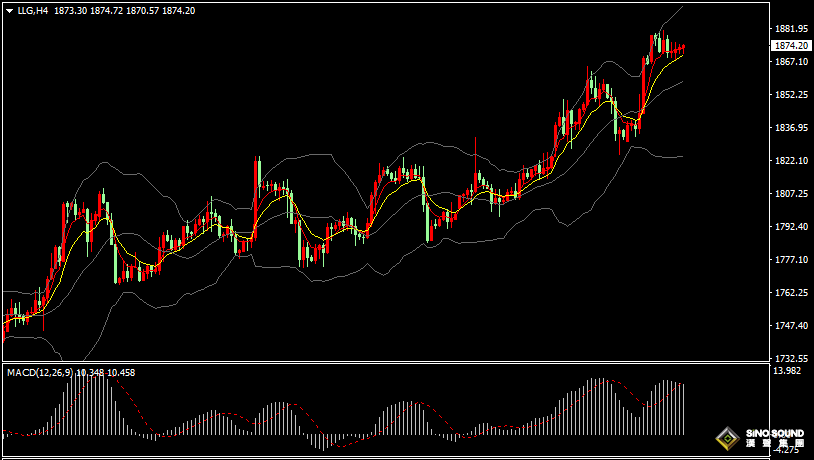Click the SINO SOUND watermark text
The height and width of the screenshot is (460, 814).
(x=775, y=434)
